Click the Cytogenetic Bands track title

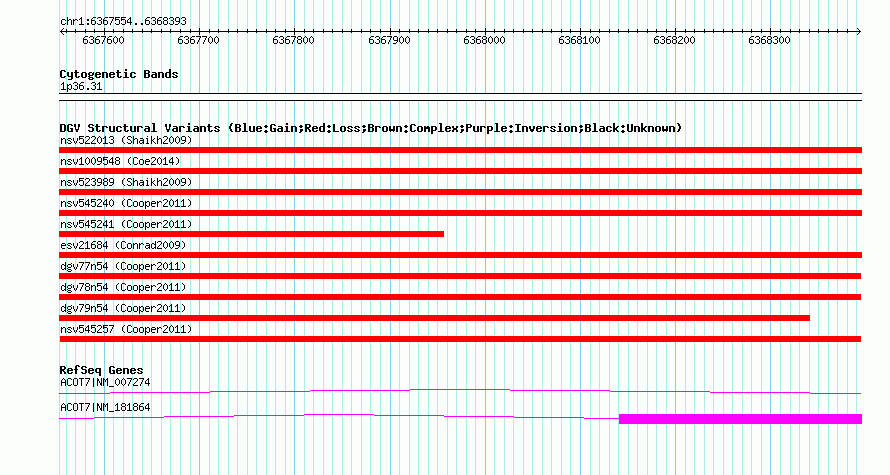[119, 74]
